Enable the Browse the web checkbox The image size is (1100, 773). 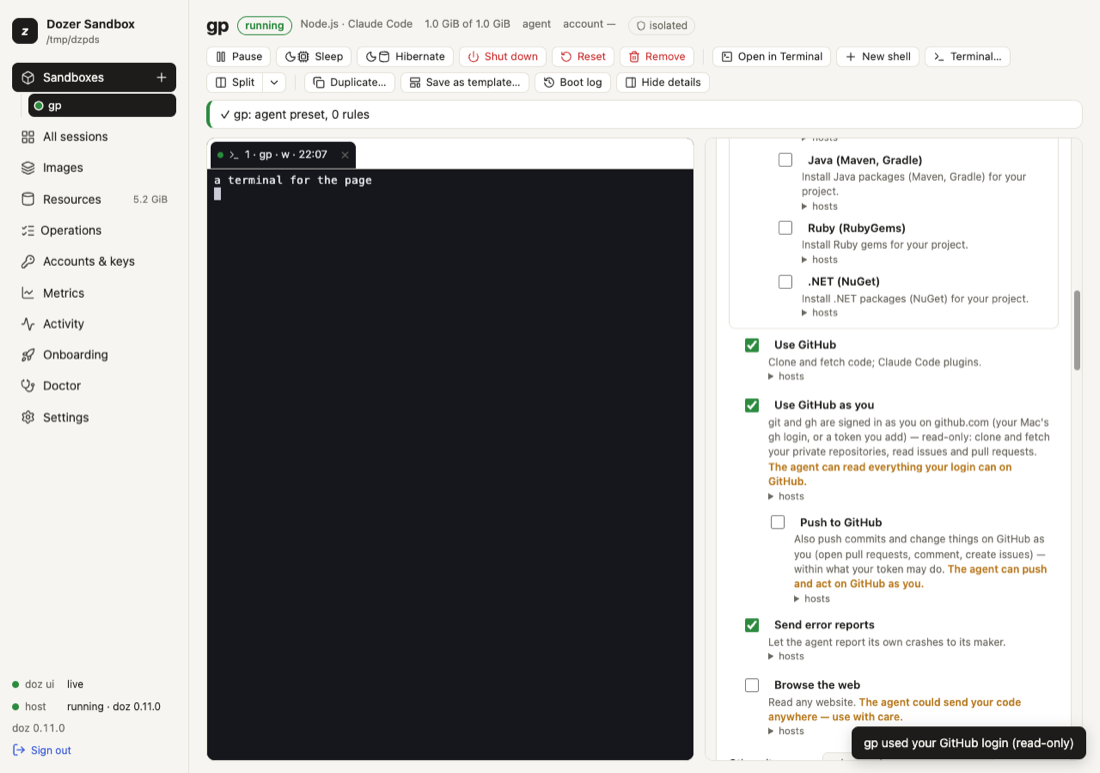click(752, 685)
